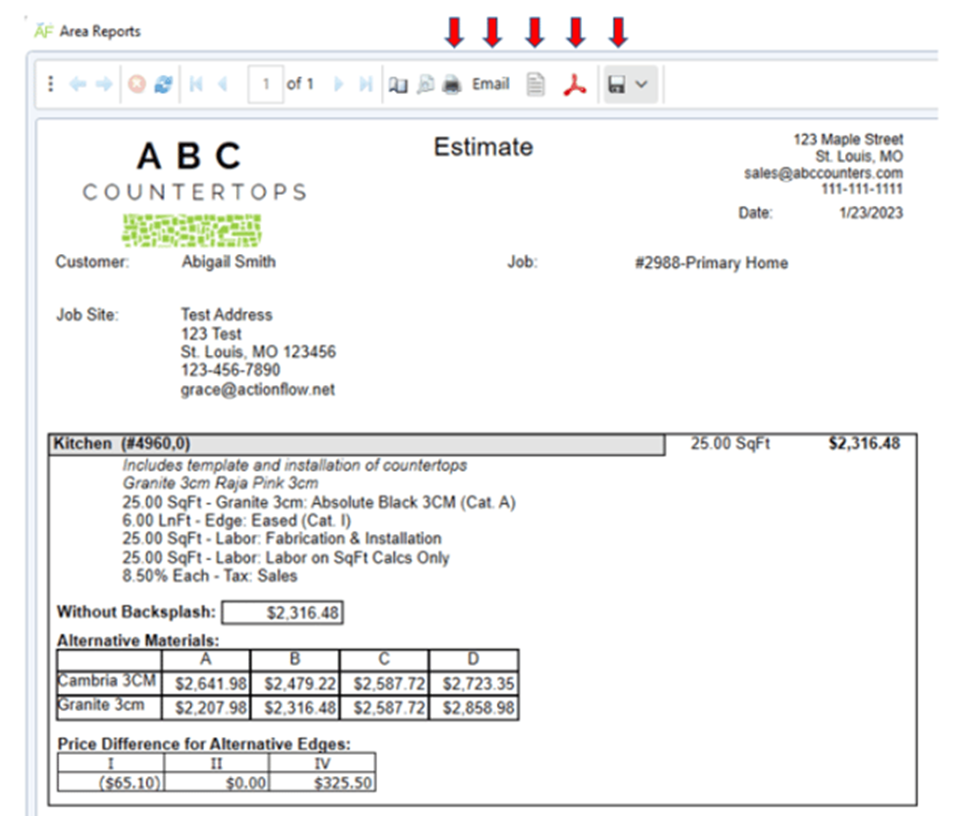The height and width of the screenshot is (816, 975).
Task: Click the Area Reports window title
Action: pyautogui.click(x=100, y=31)
